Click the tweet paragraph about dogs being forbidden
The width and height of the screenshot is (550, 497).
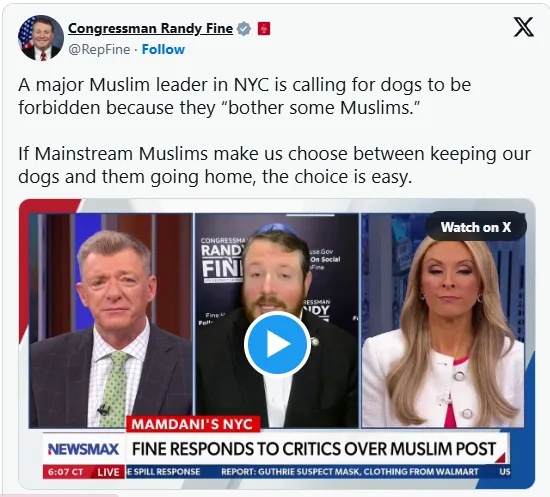[244, 96]
